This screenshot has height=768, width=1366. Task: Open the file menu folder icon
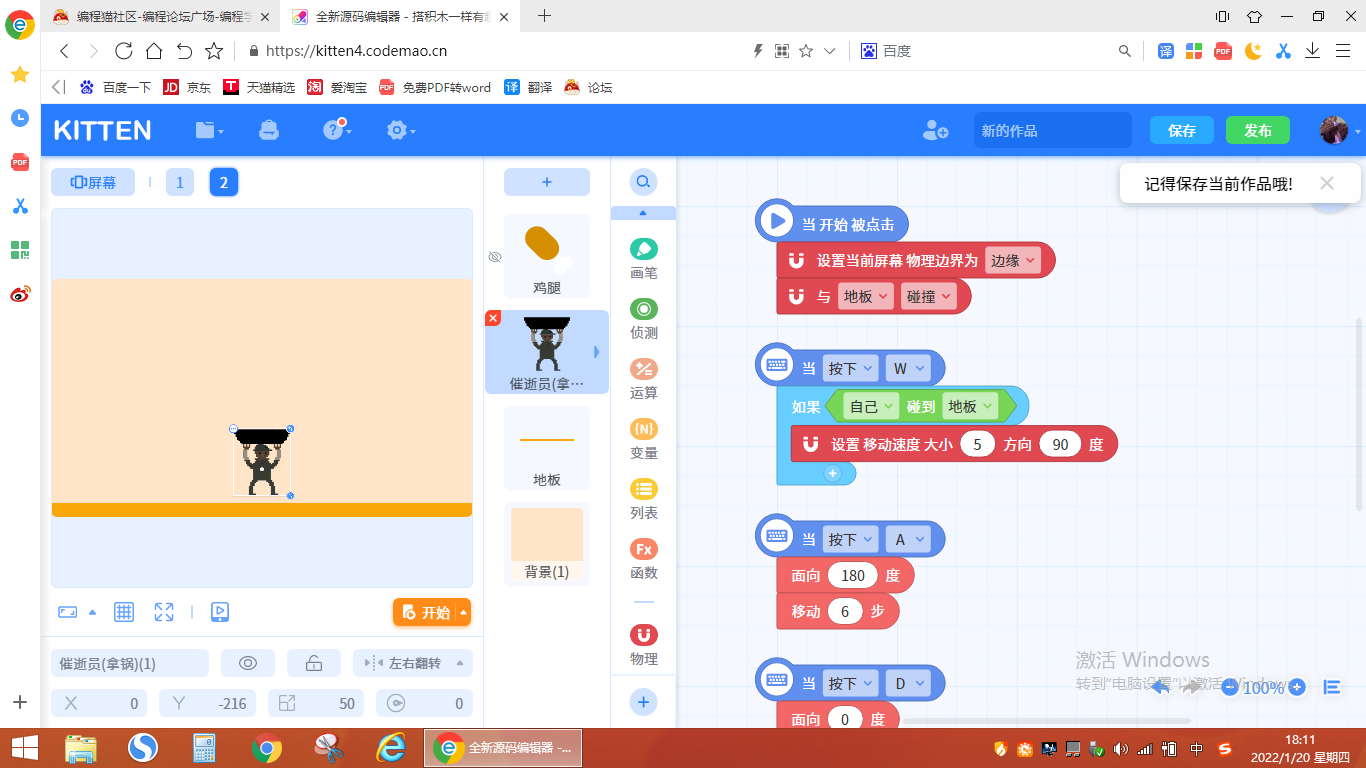pos(209,130)
